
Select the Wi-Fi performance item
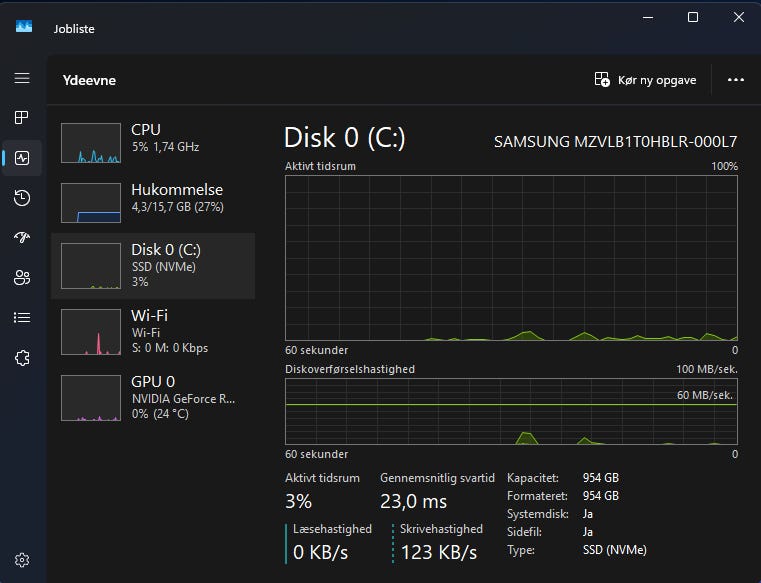click(153, 331)
